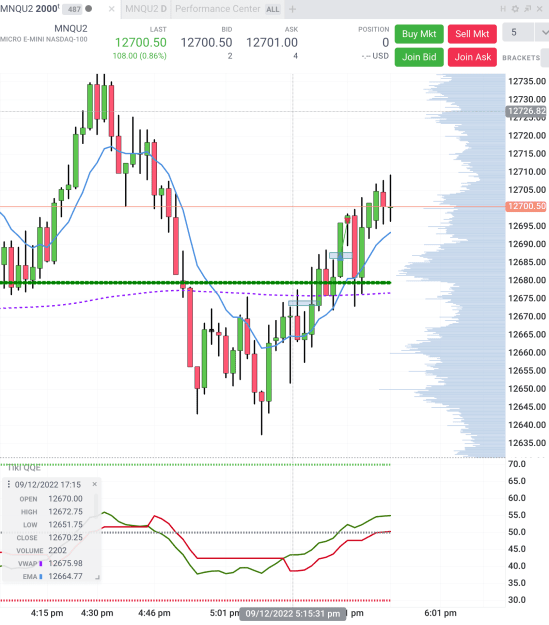Click the order quantity field showing 5
The height and width of the screenshot is (625, 549).
coord(518,32)
